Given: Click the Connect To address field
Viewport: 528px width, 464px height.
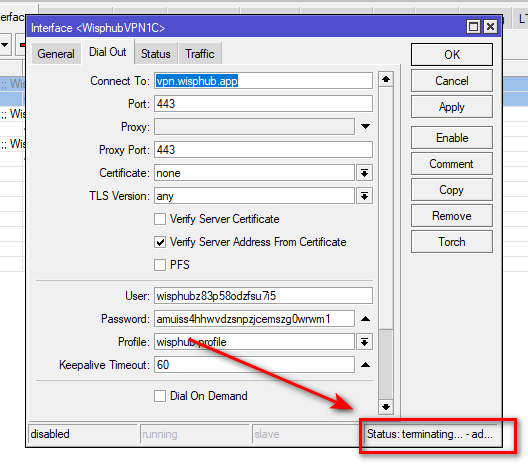Looking at the screenshot, I should pyautogui.click(x=263, y=81).
